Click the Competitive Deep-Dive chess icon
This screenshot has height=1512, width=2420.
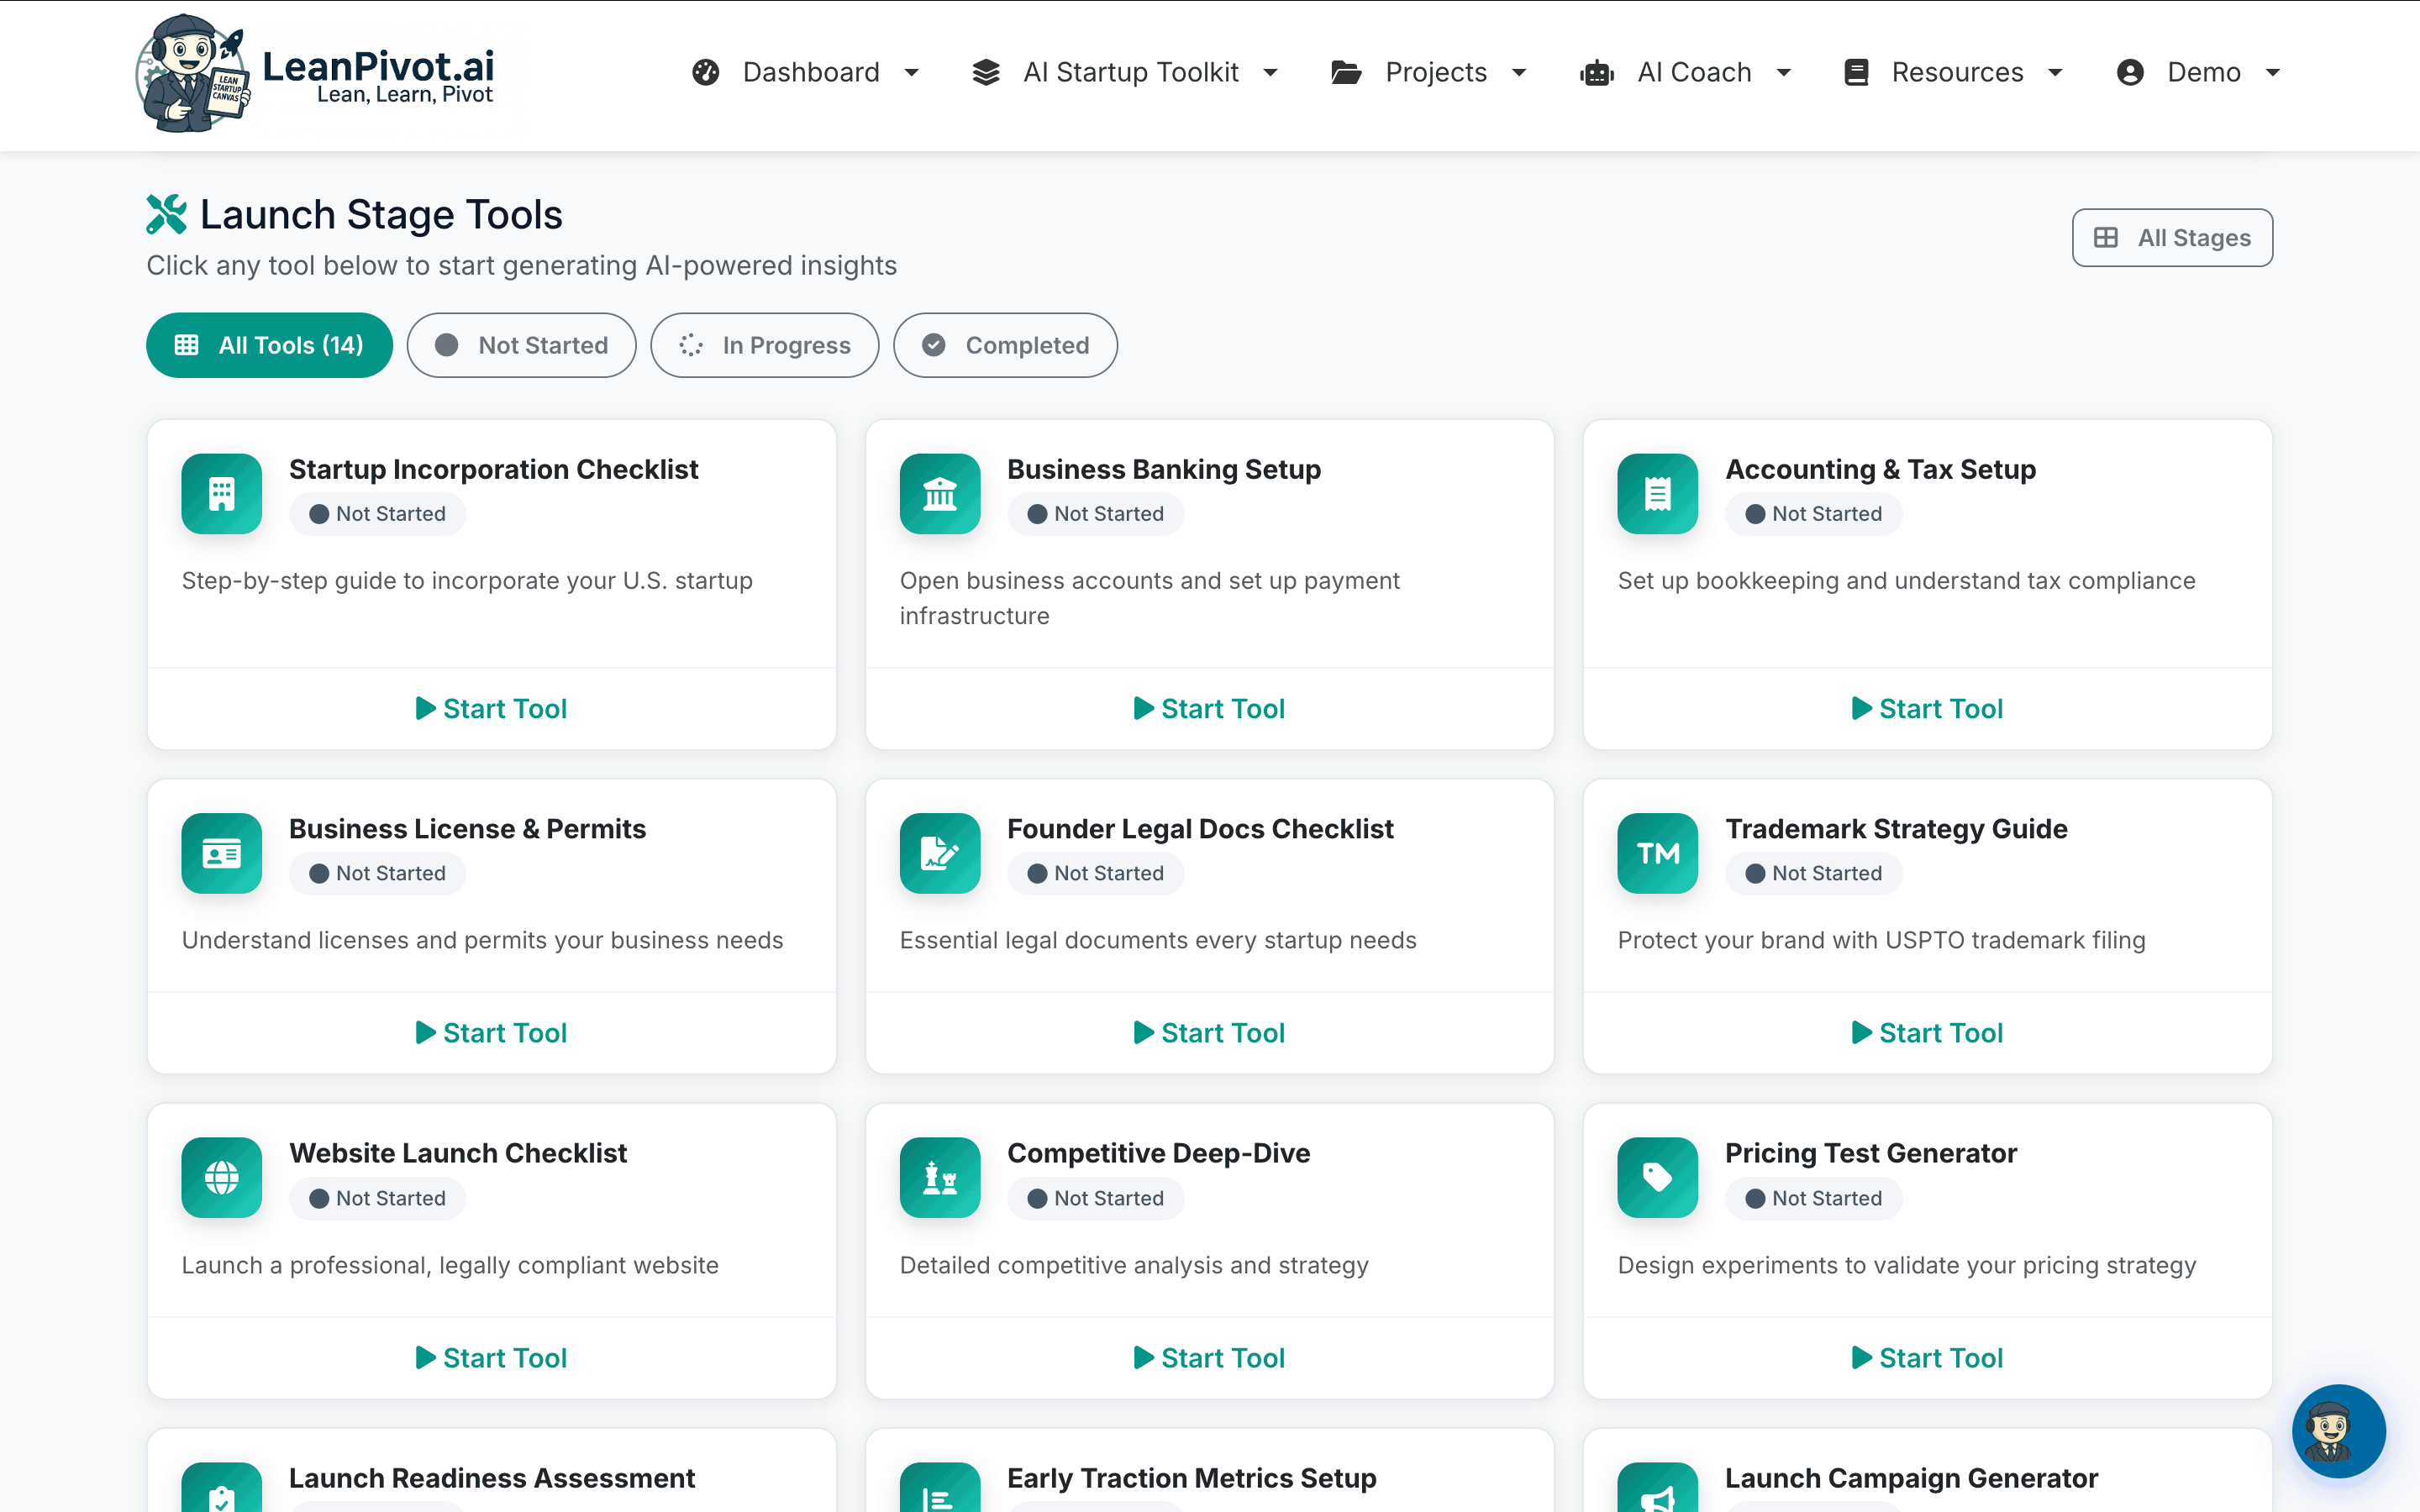point(939,1178)
